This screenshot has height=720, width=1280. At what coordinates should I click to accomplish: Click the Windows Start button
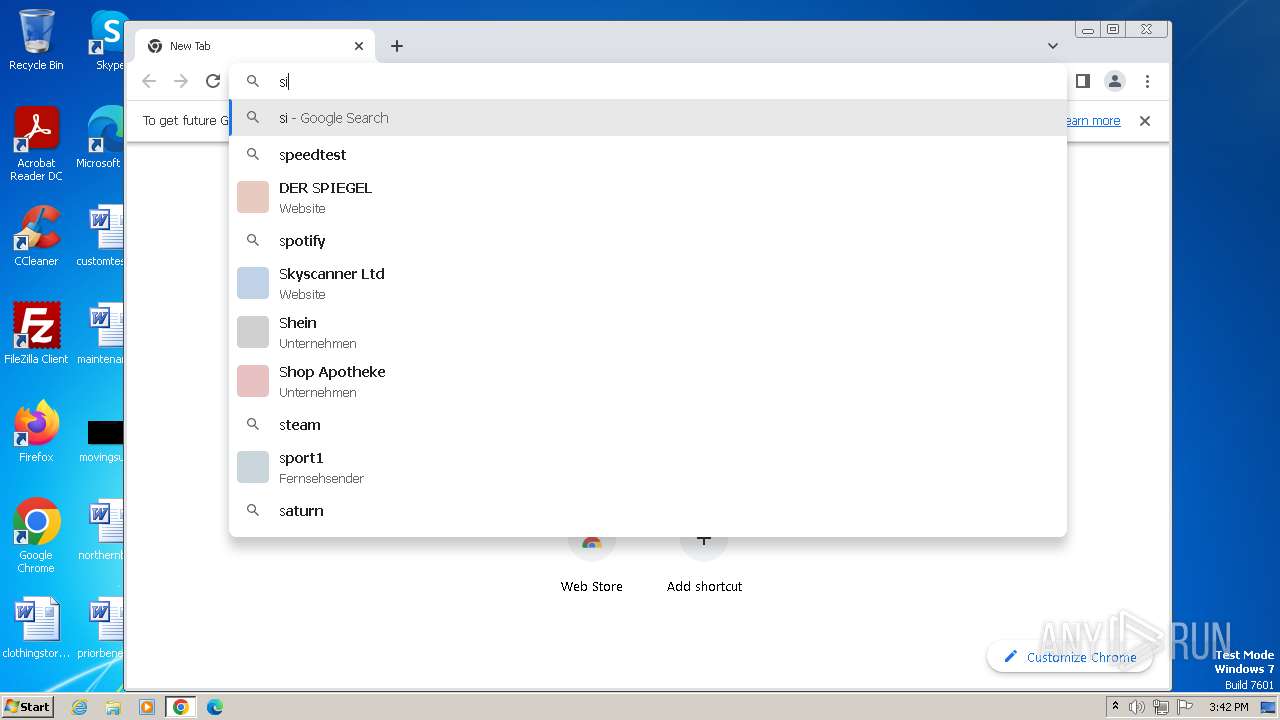click(x=28, y=706)
